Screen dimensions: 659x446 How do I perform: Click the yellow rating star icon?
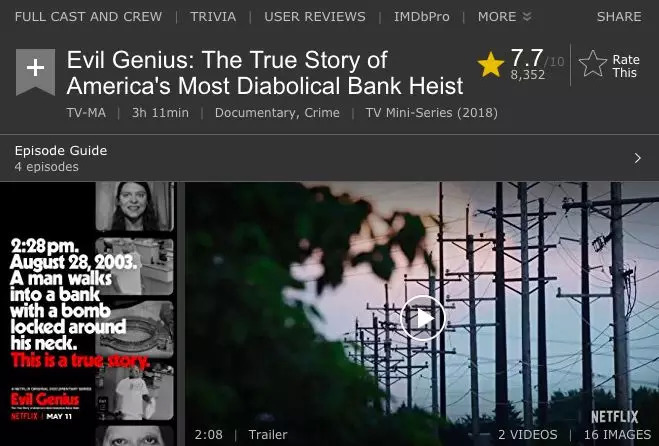coord(490,65)
